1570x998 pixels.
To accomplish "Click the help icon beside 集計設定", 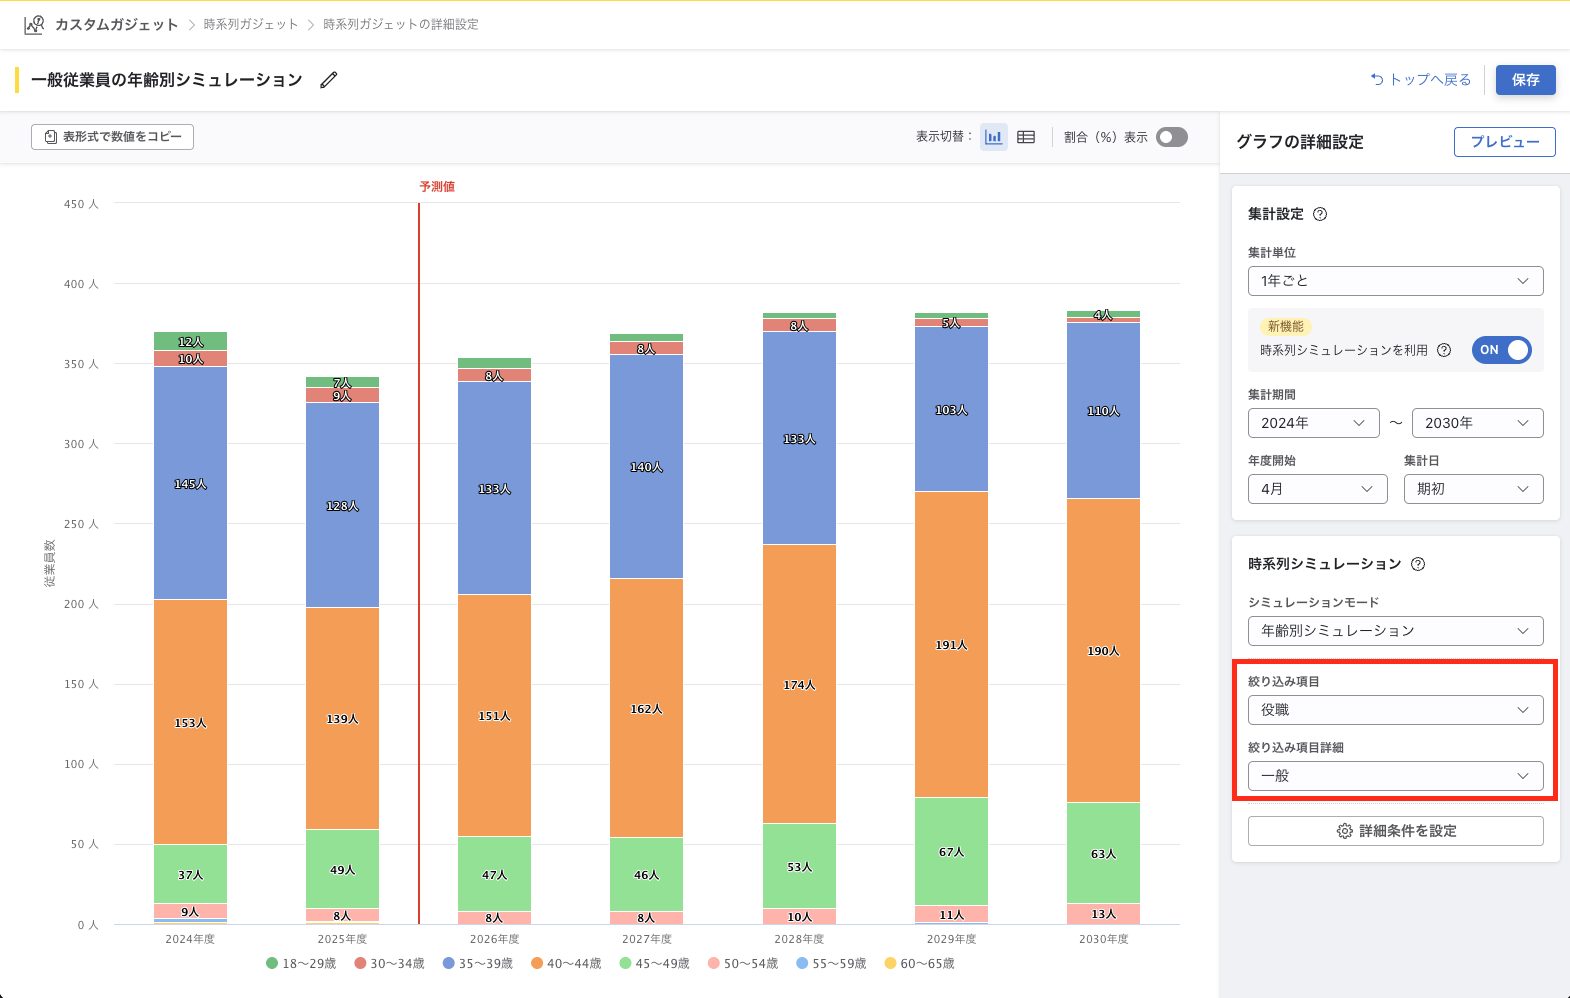I will (1320, 214).
